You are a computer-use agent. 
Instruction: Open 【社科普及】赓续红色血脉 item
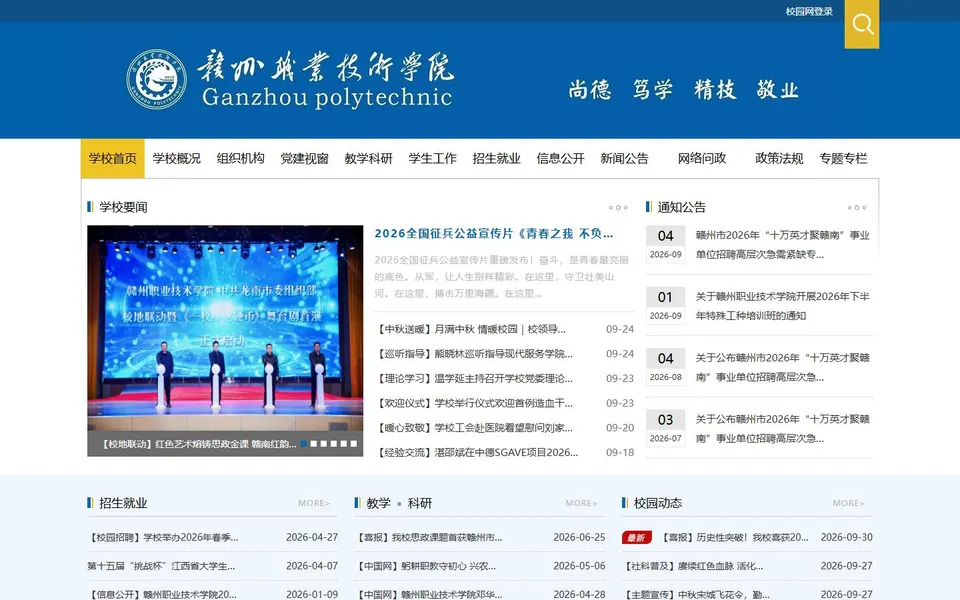click(693, 566)
